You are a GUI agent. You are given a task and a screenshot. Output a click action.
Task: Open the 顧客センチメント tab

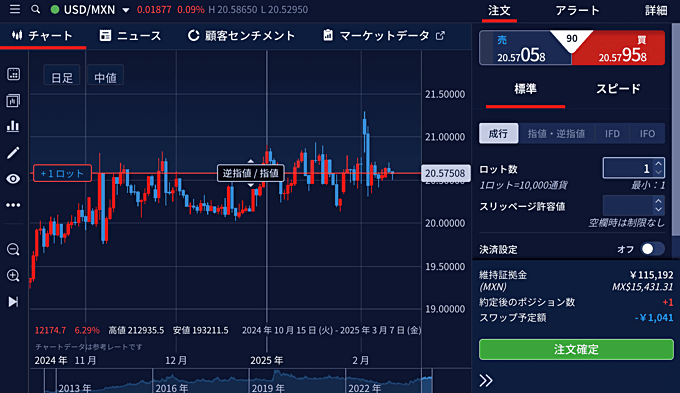point(241,36)
